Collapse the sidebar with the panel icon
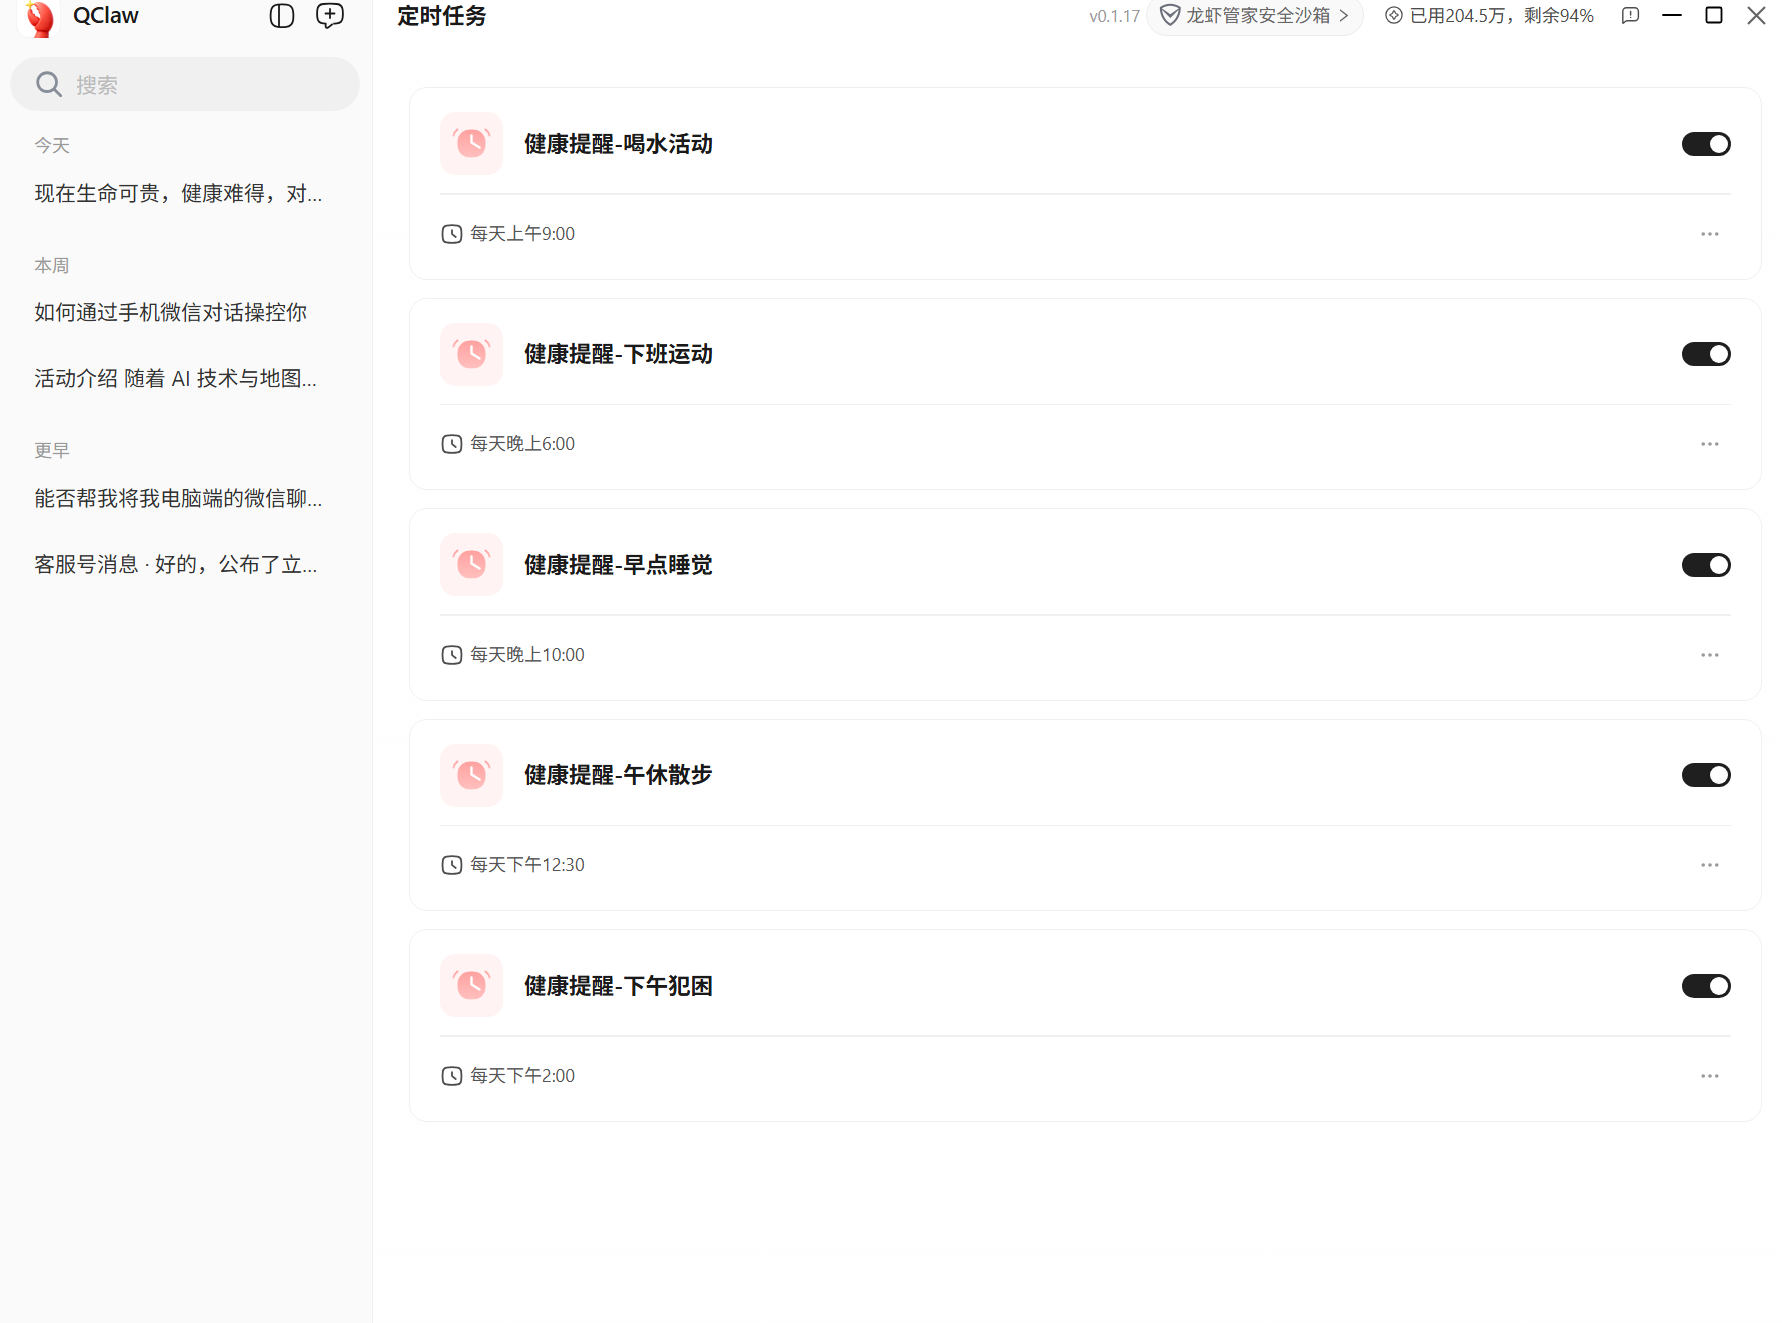This screenshot has width=1782, height=1323. tap(282, 16)
